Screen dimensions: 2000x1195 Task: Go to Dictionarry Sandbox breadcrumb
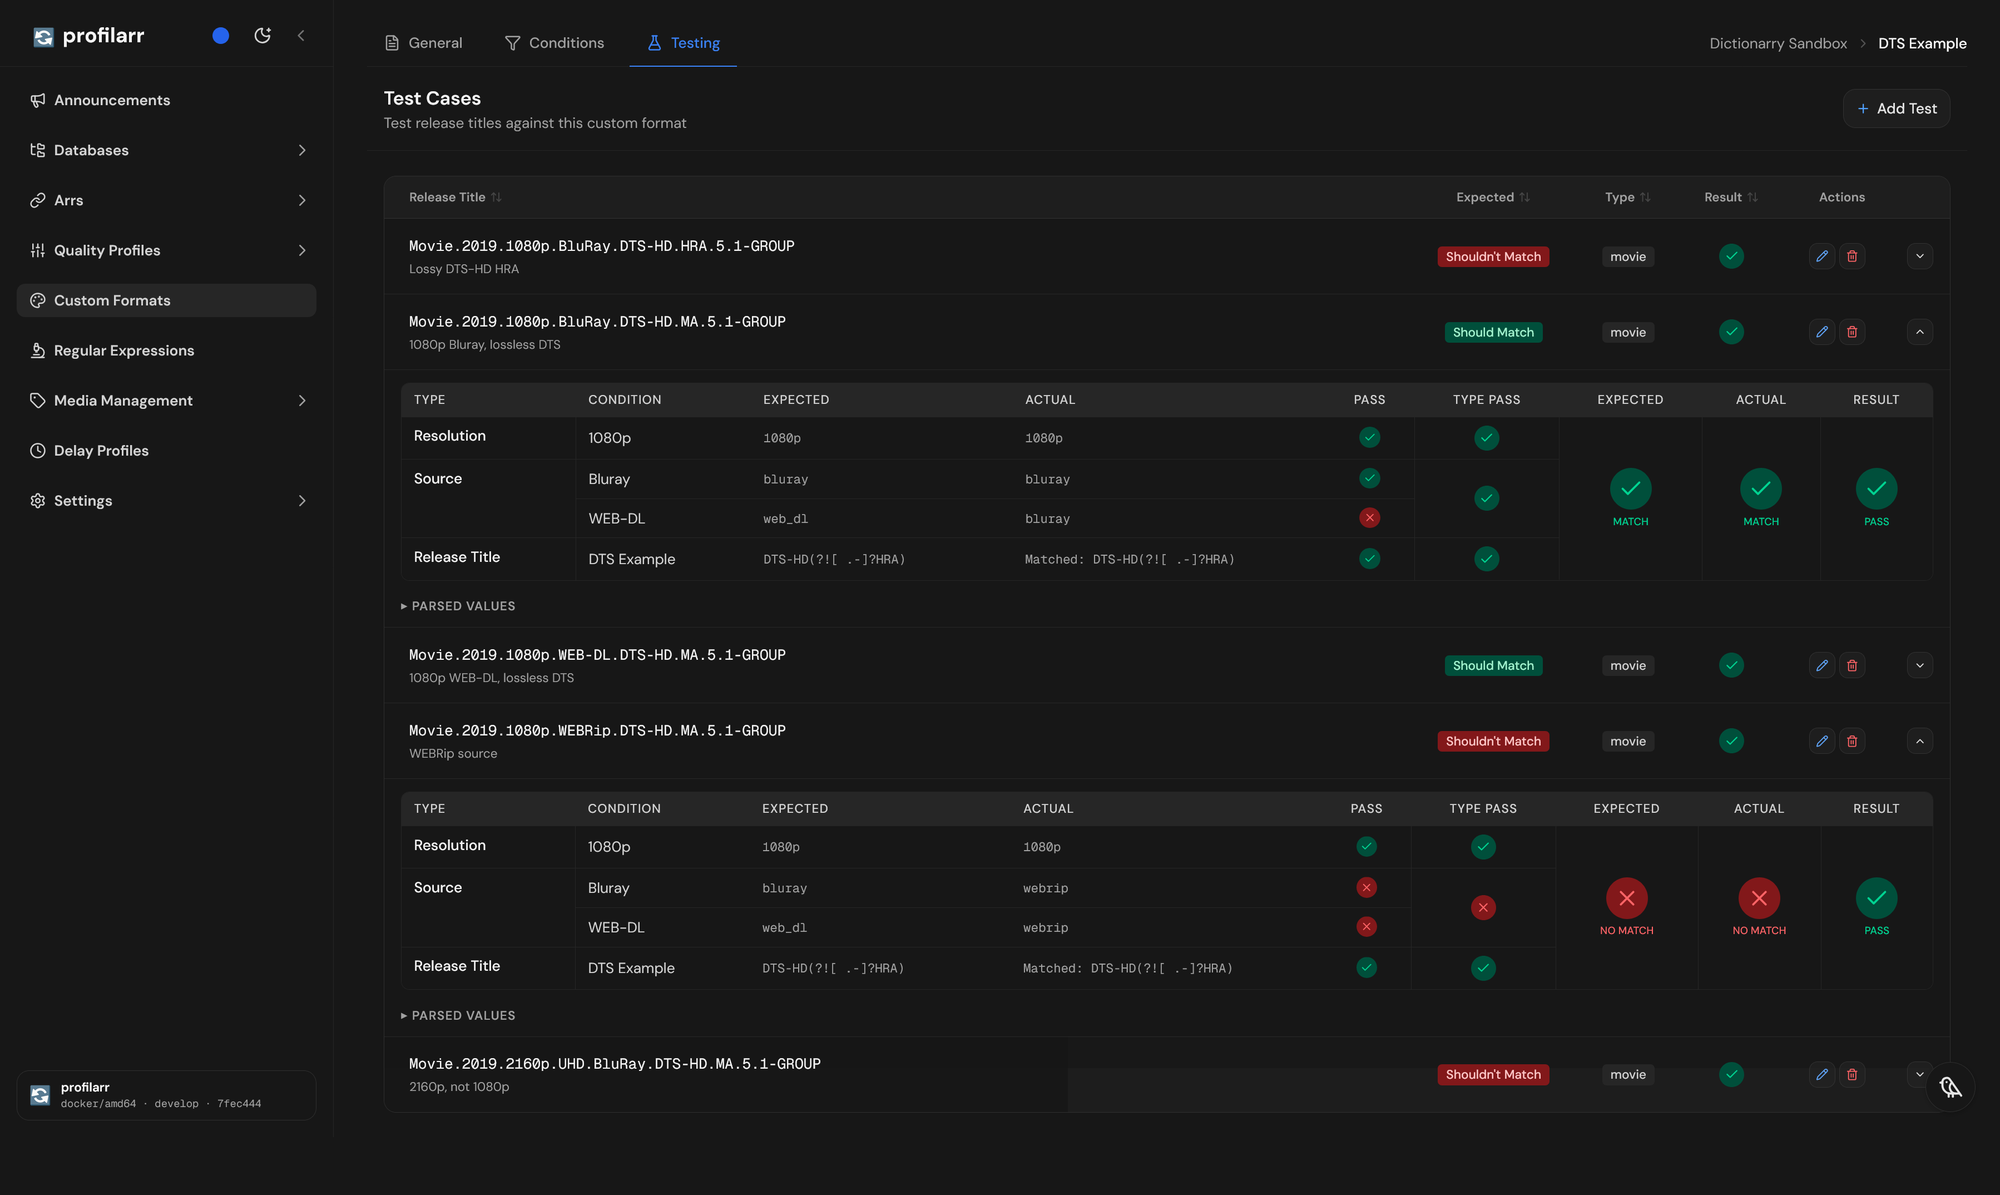1778,44
